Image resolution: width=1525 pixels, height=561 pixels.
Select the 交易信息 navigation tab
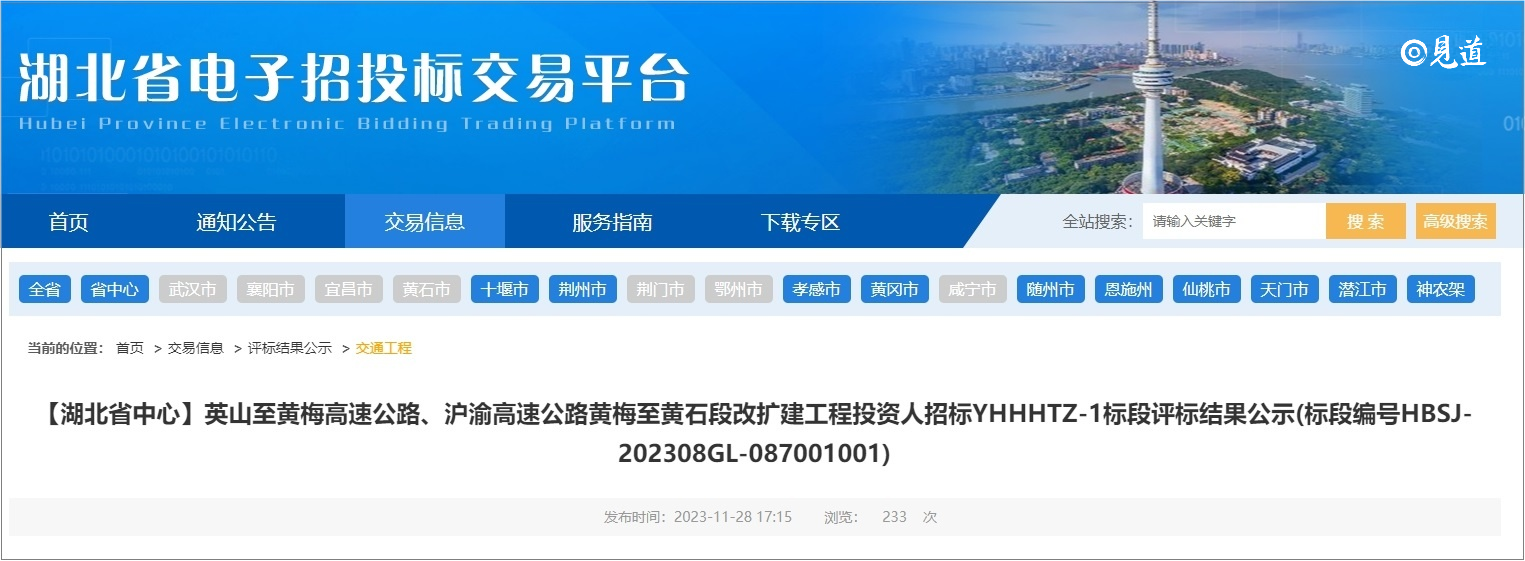pyautogui.click(x=424, y=222)
